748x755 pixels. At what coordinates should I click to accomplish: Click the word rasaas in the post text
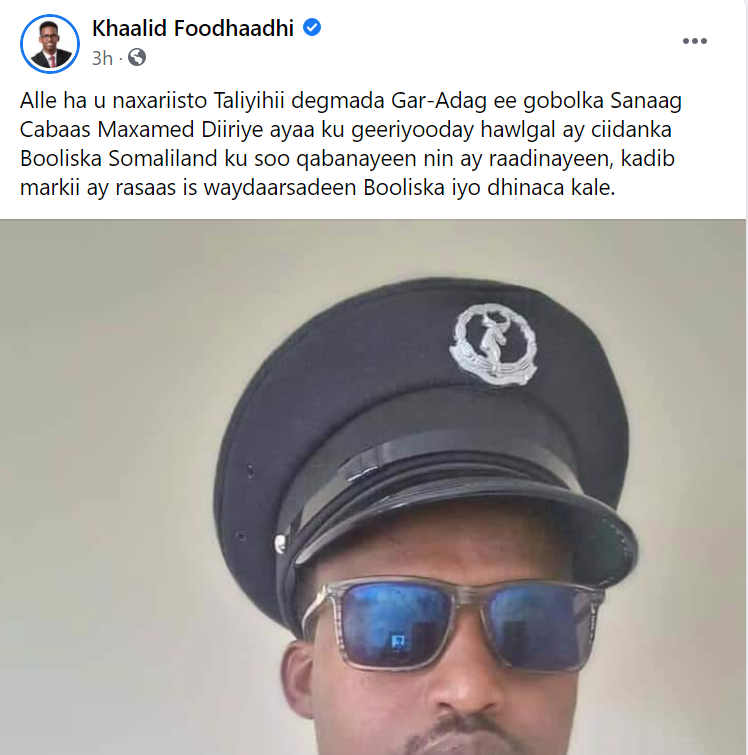(145, 187)
